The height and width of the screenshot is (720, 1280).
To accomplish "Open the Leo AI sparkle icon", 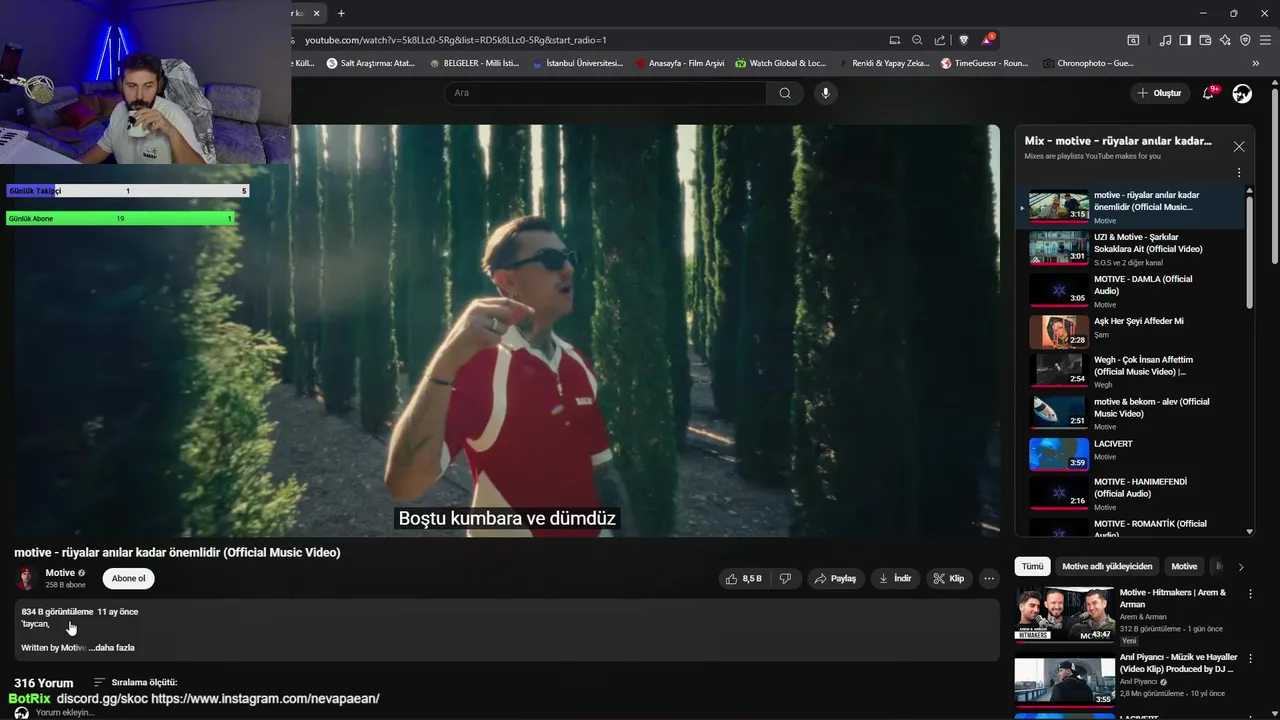I will (1225, 40).
